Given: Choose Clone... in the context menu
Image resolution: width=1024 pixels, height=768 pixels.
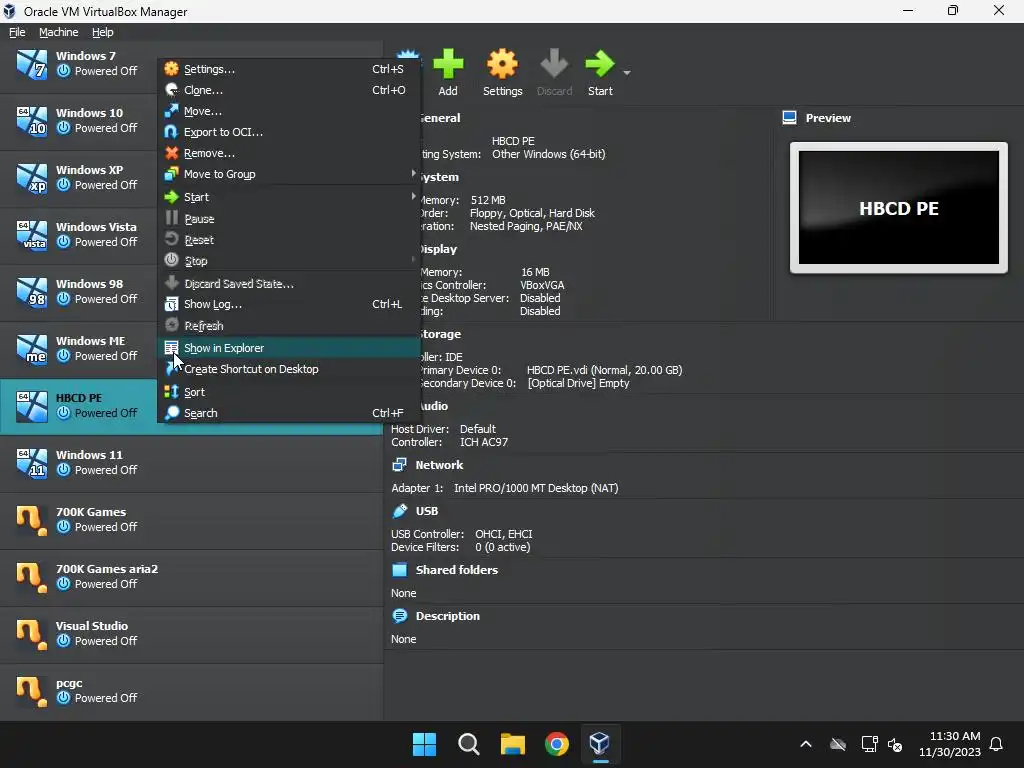Looking at the screenshot, I should pos(287,90).
